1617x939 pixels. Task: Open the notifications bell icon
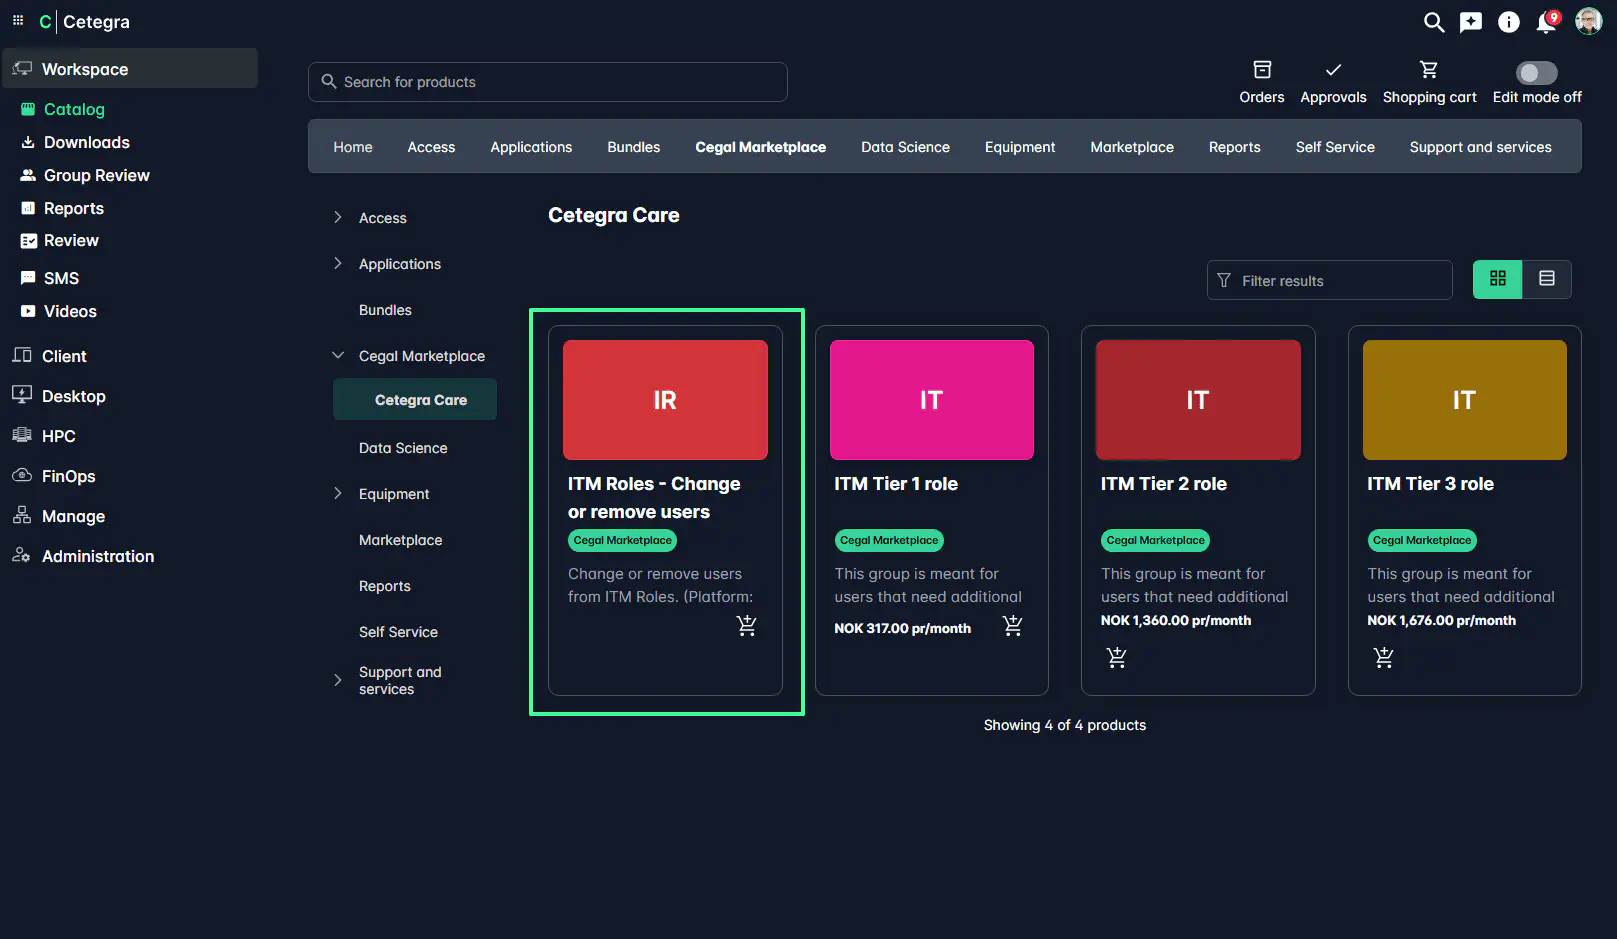(x=1546, y=22)
